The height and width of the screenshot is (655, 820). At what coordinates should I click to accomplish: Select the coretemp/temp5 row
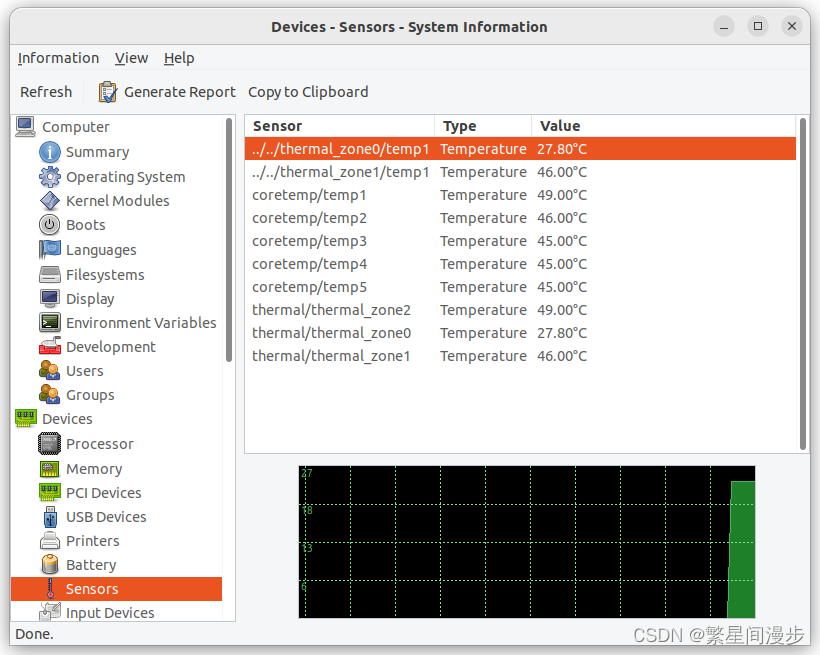point(520,287)
